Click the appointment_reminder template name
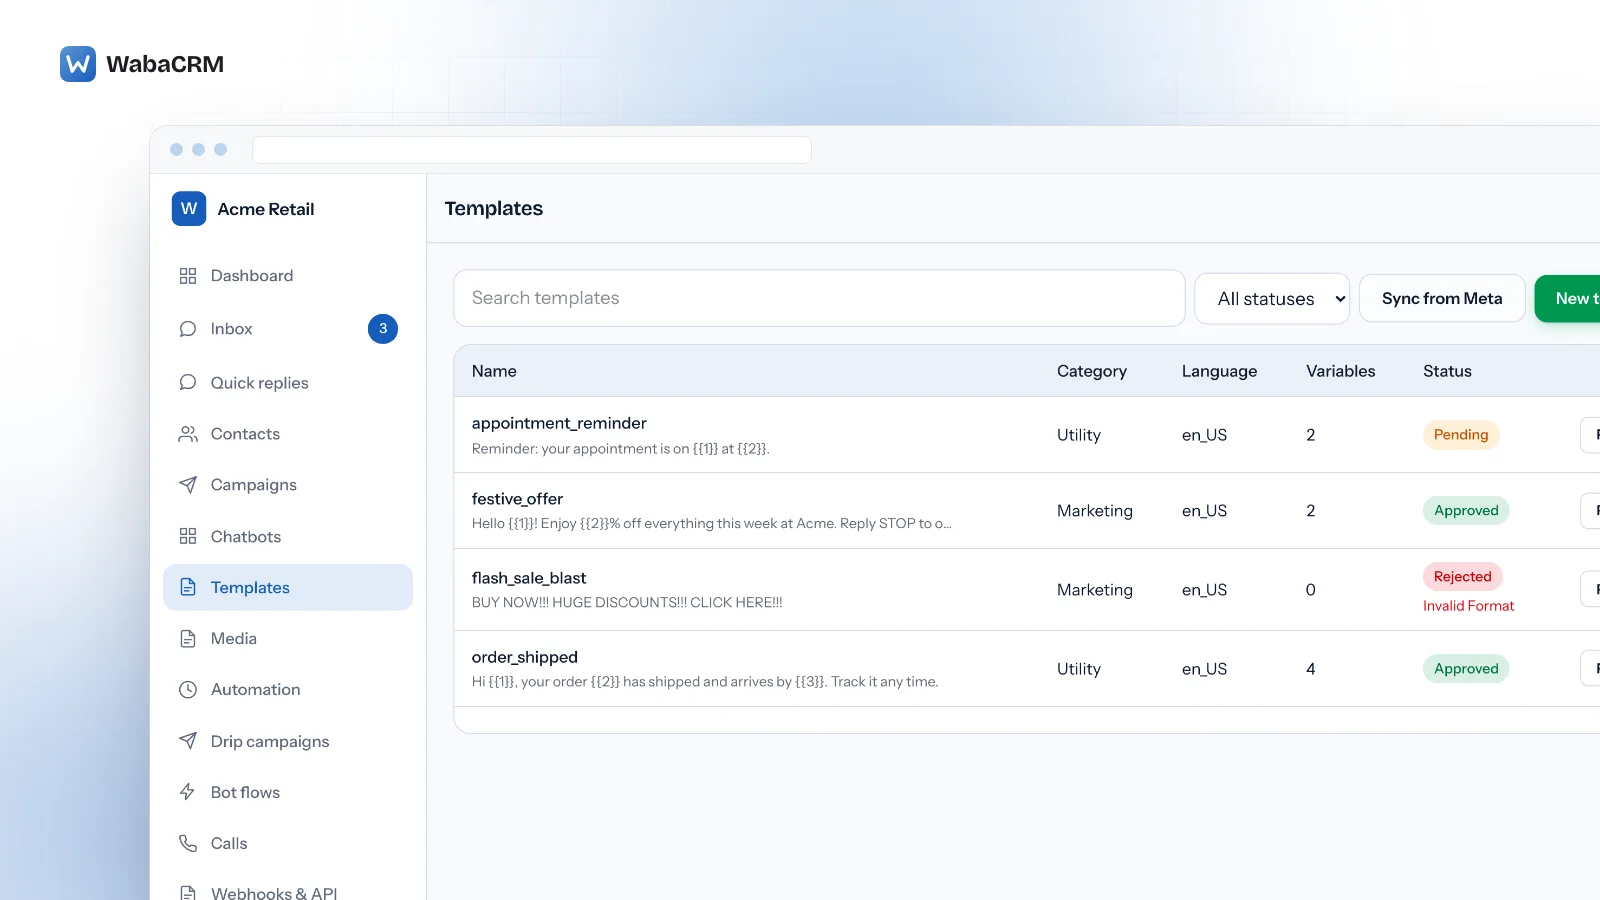The height and width of the screenshot is (900, 1600). pyautogui.click(x=559, y=423)
